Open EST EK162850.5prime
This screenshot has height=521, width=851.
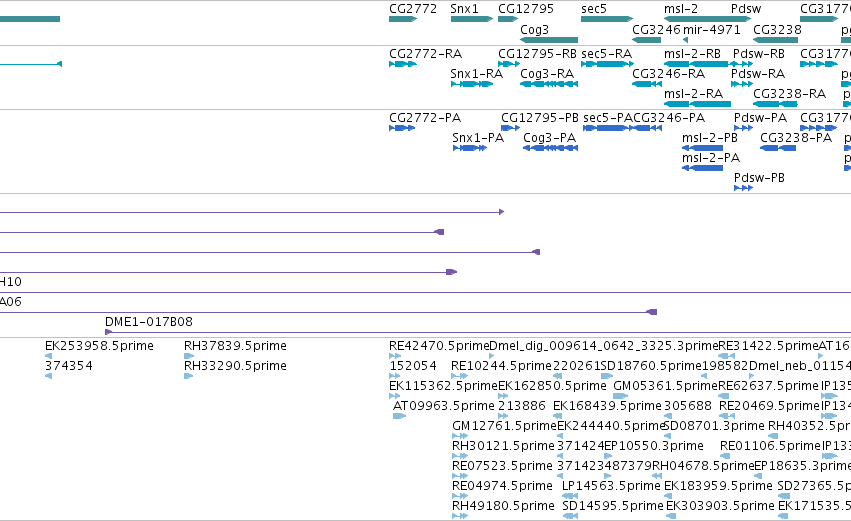point(552,386)
